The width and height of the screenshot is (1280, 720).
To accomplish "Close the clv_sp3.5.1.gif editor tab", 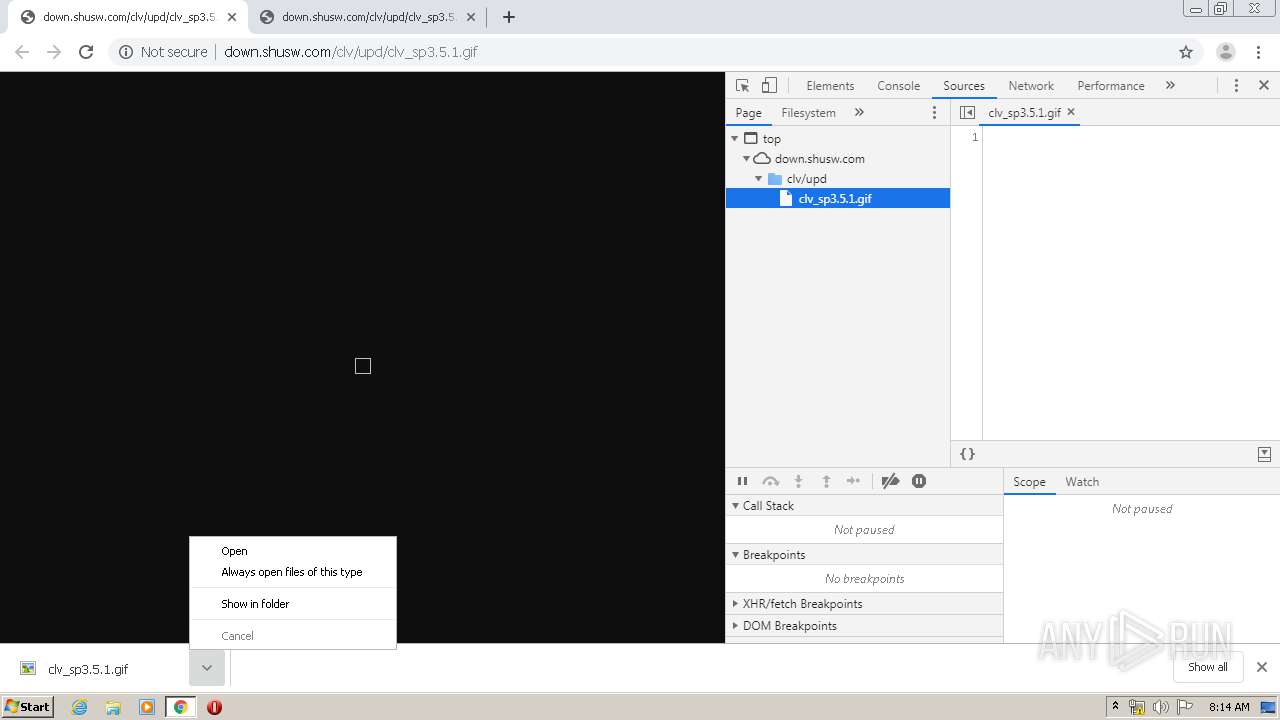I will click(1071, 112).
